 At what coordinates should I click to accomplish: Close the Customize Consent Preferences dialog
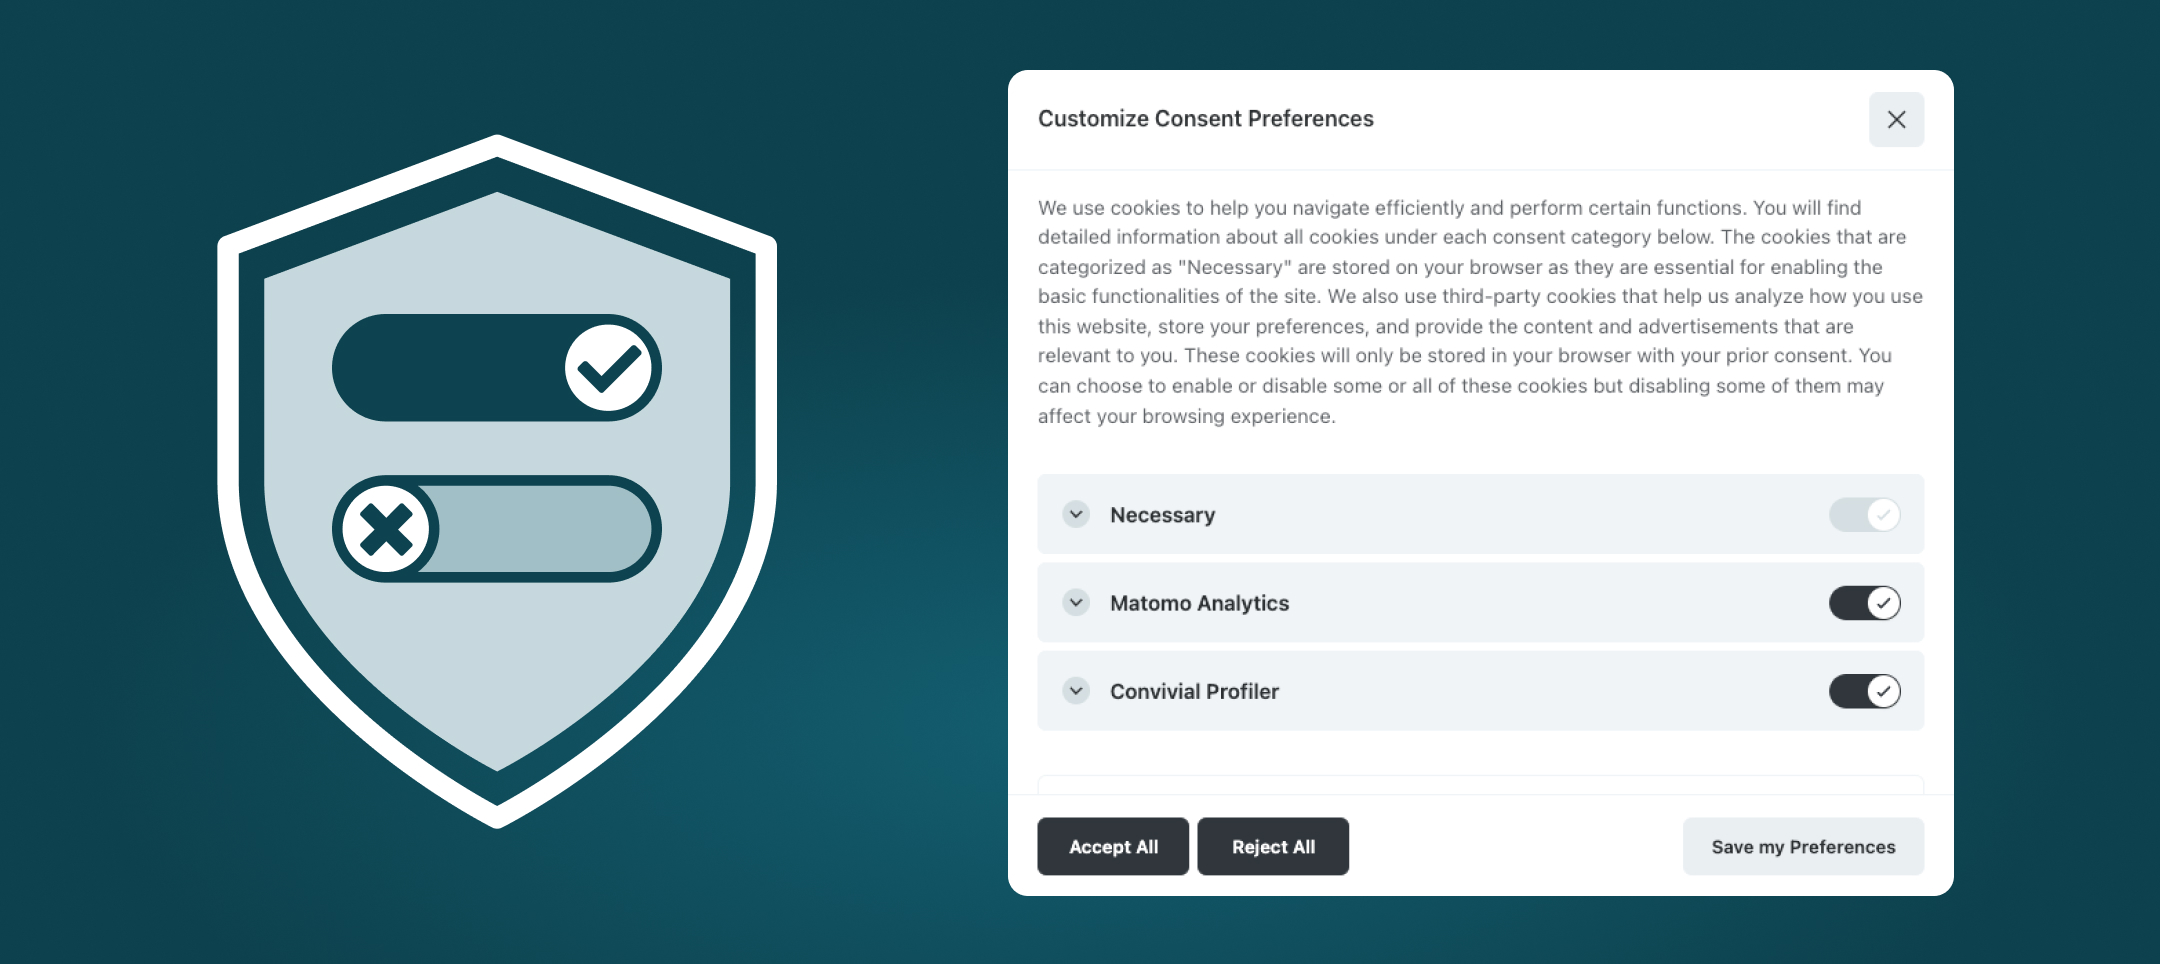1896,119
